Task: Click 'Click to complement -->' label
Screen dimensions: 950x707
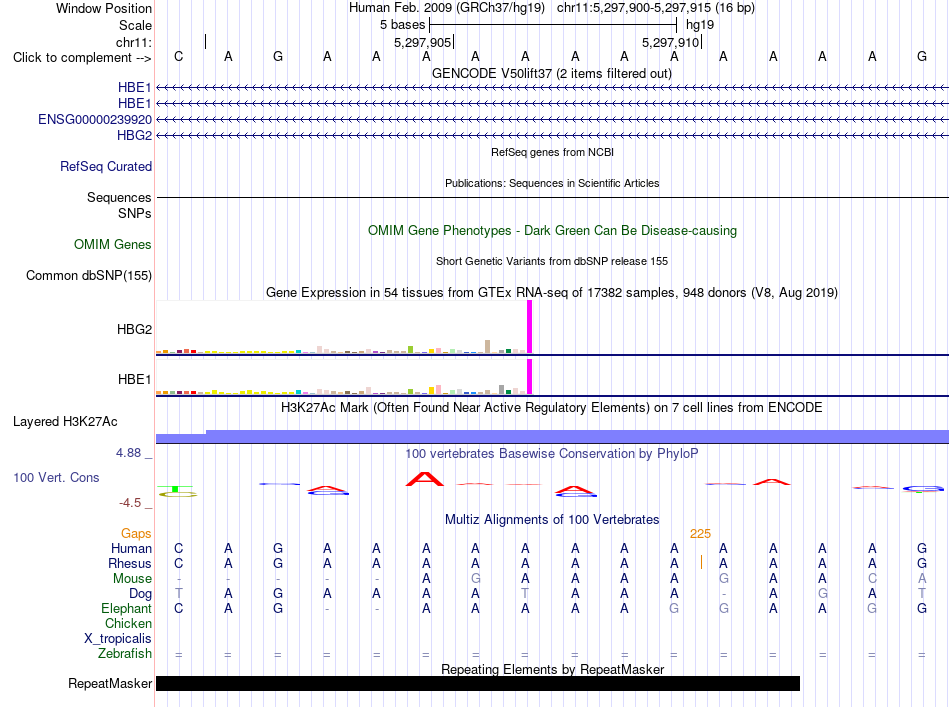Action: (82, 58)
